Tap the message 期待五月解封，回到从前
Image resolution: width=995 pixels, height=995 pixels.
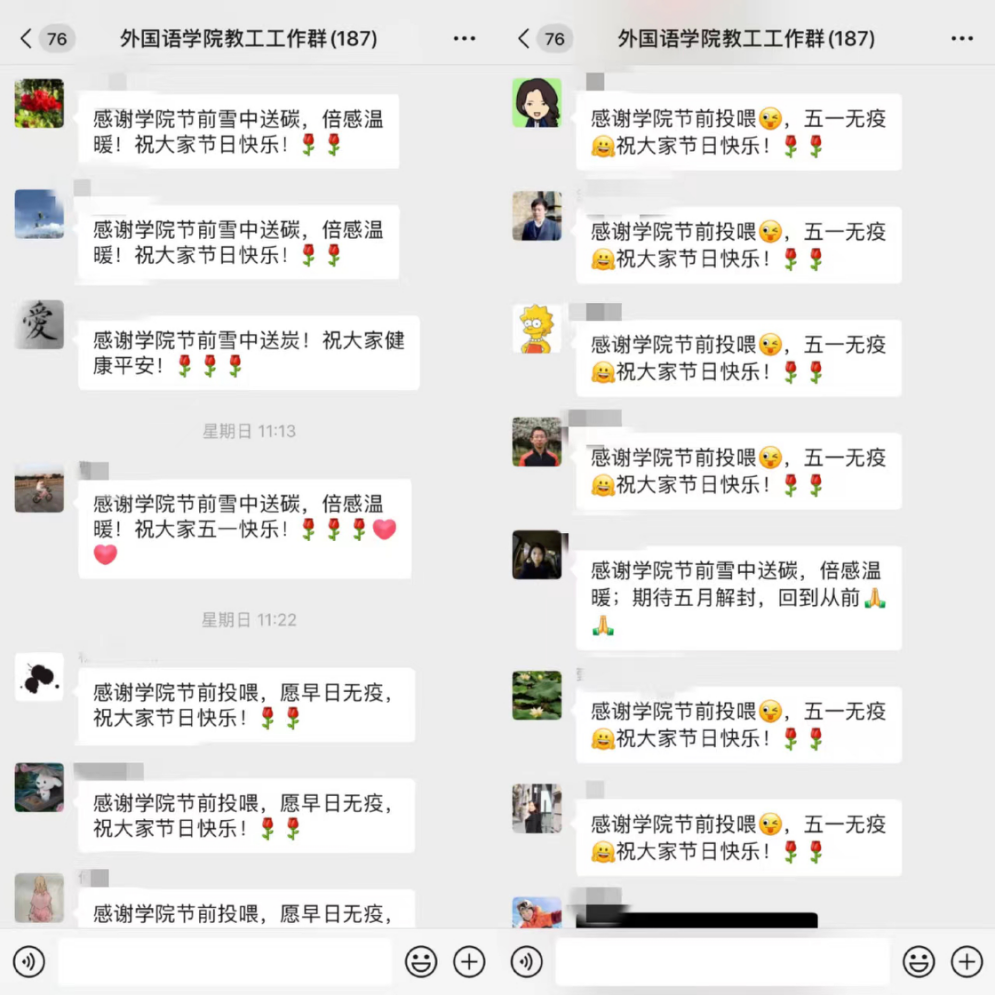[739, 598]
